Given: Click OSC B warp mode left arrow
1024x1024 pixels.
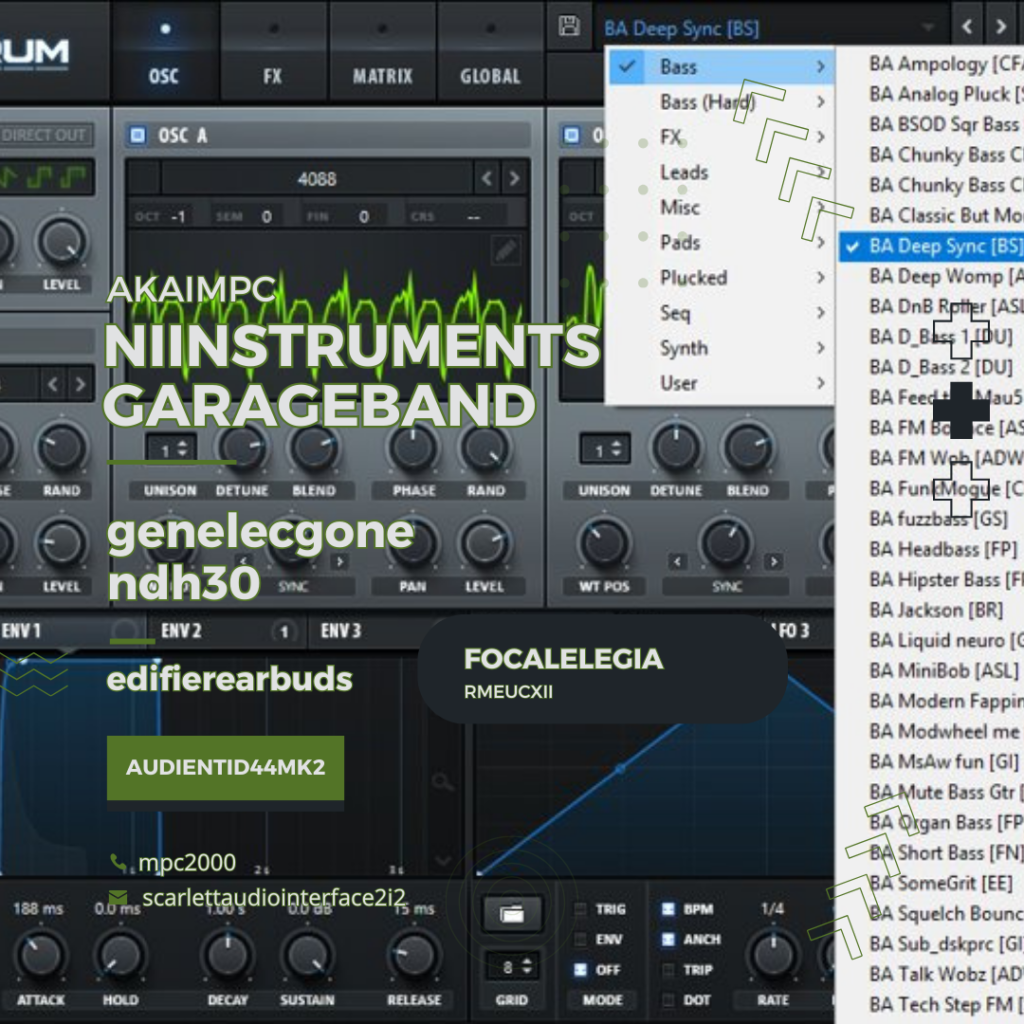Looking at the screenshot, I should (677, 561).
